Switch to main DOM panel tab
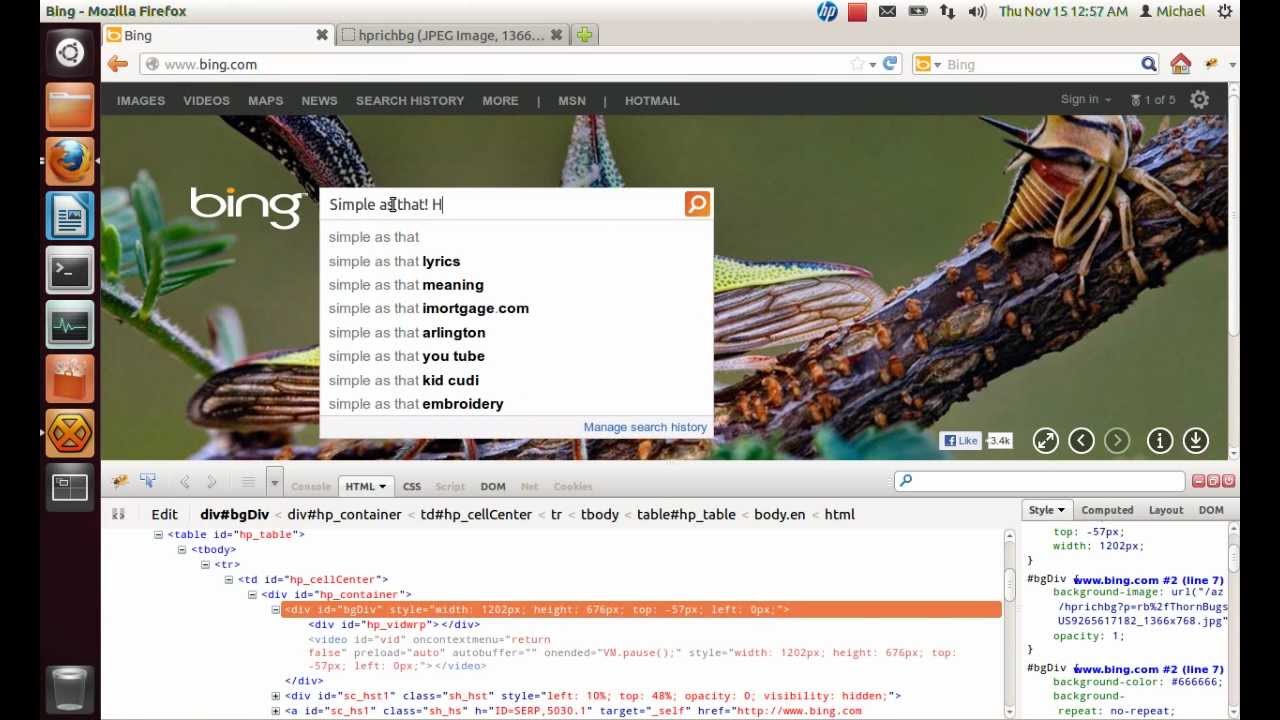 pos(493,486)
